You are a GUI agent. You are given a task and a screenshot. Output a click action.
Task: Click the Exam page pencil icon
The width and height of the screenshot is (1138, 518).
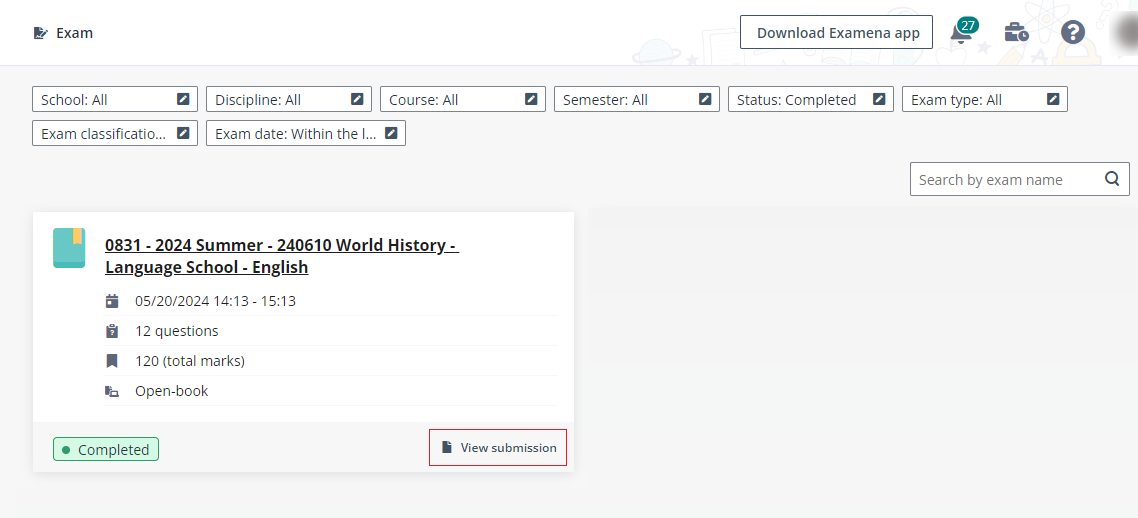pos(41,33)
